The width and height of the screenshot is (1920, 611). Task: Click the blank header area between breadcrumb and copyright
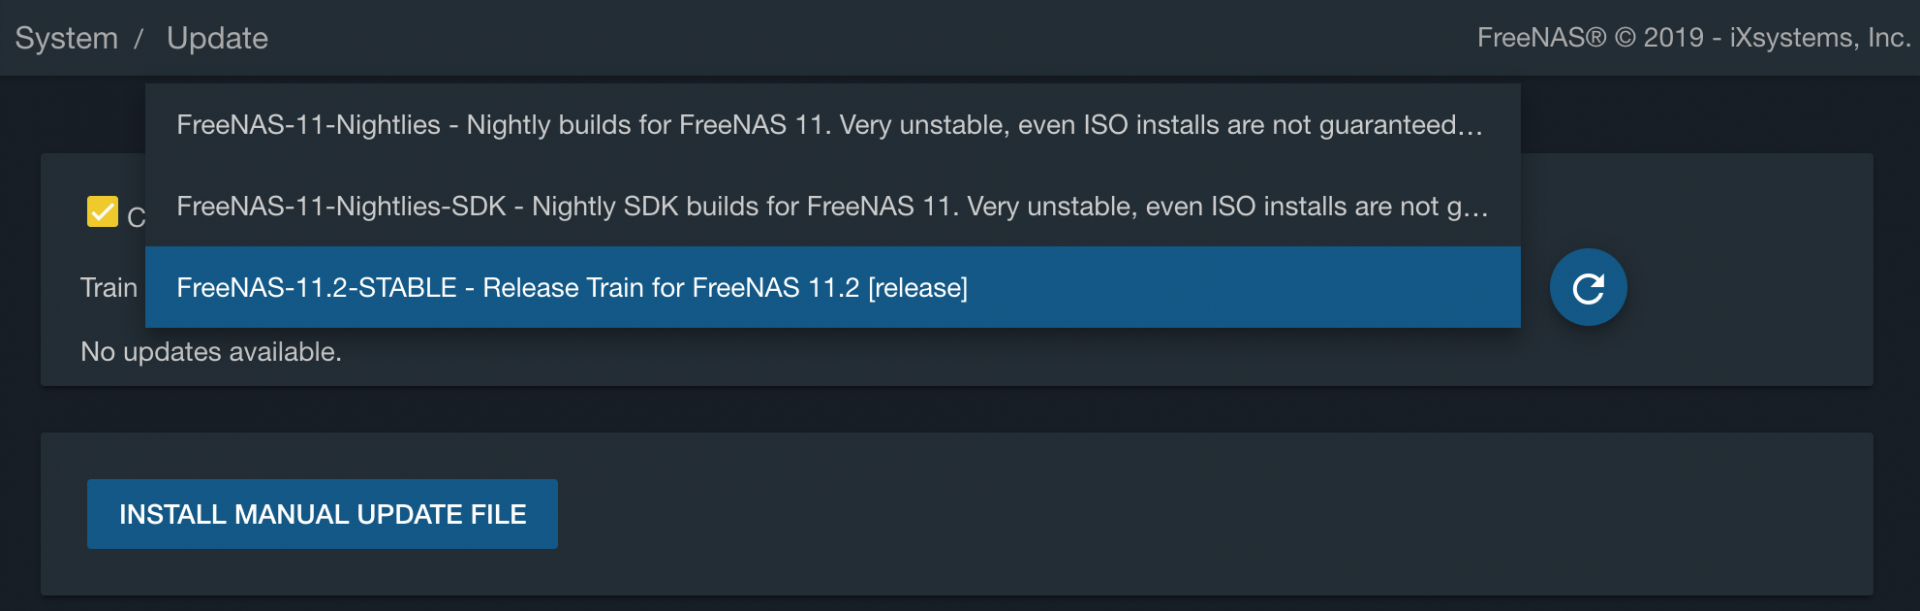coord(870,38)
